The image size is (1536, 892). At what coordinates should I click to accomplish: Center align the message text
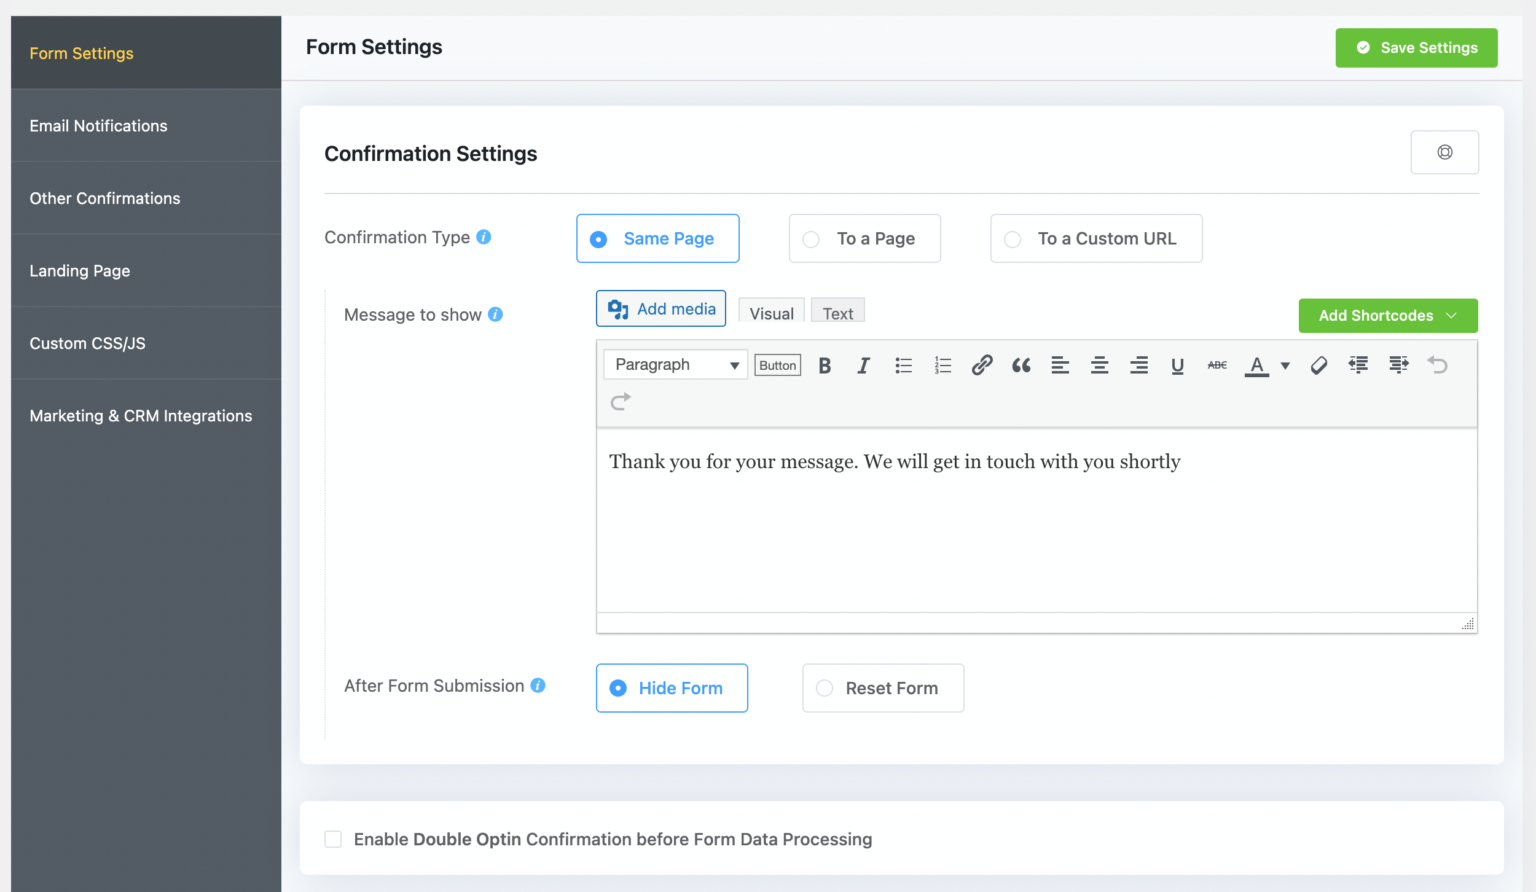point(1099,365)
